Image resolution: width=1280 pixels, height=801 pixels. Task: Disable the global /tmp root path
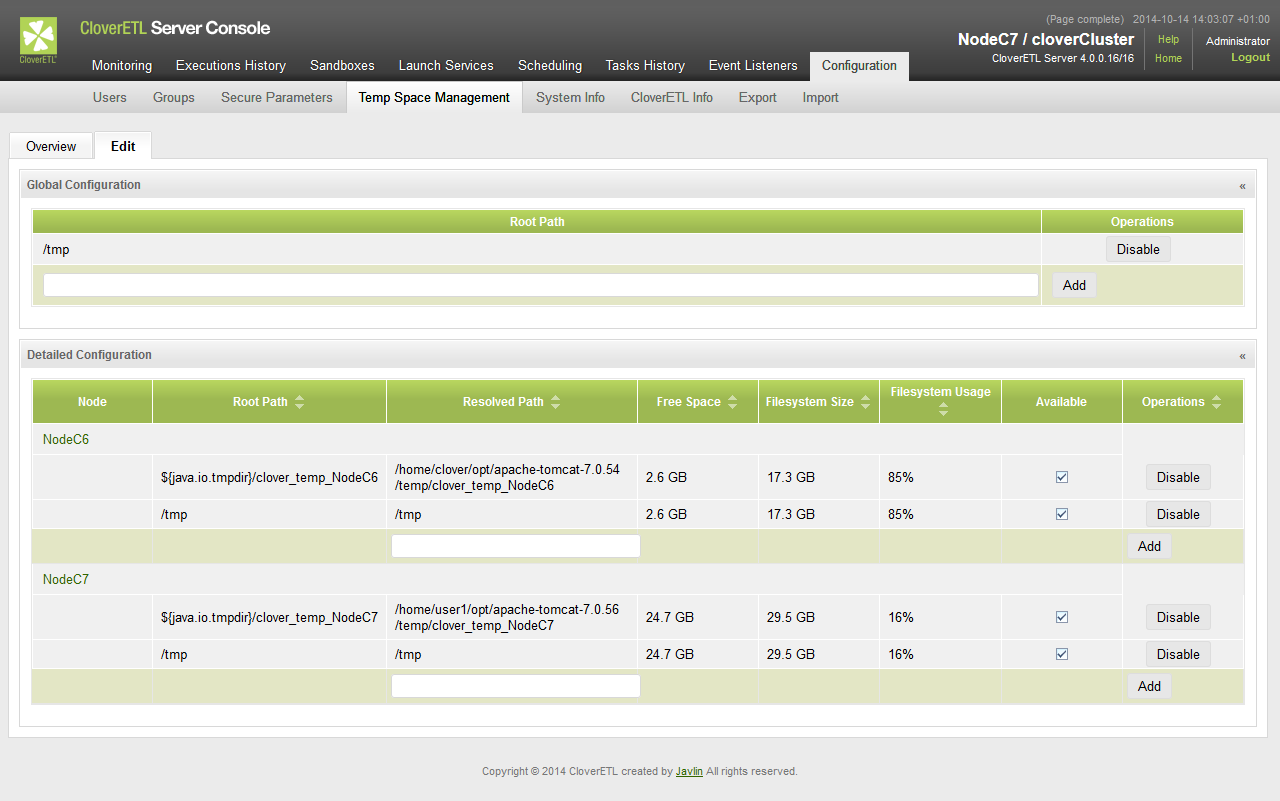pos(1138,249)
